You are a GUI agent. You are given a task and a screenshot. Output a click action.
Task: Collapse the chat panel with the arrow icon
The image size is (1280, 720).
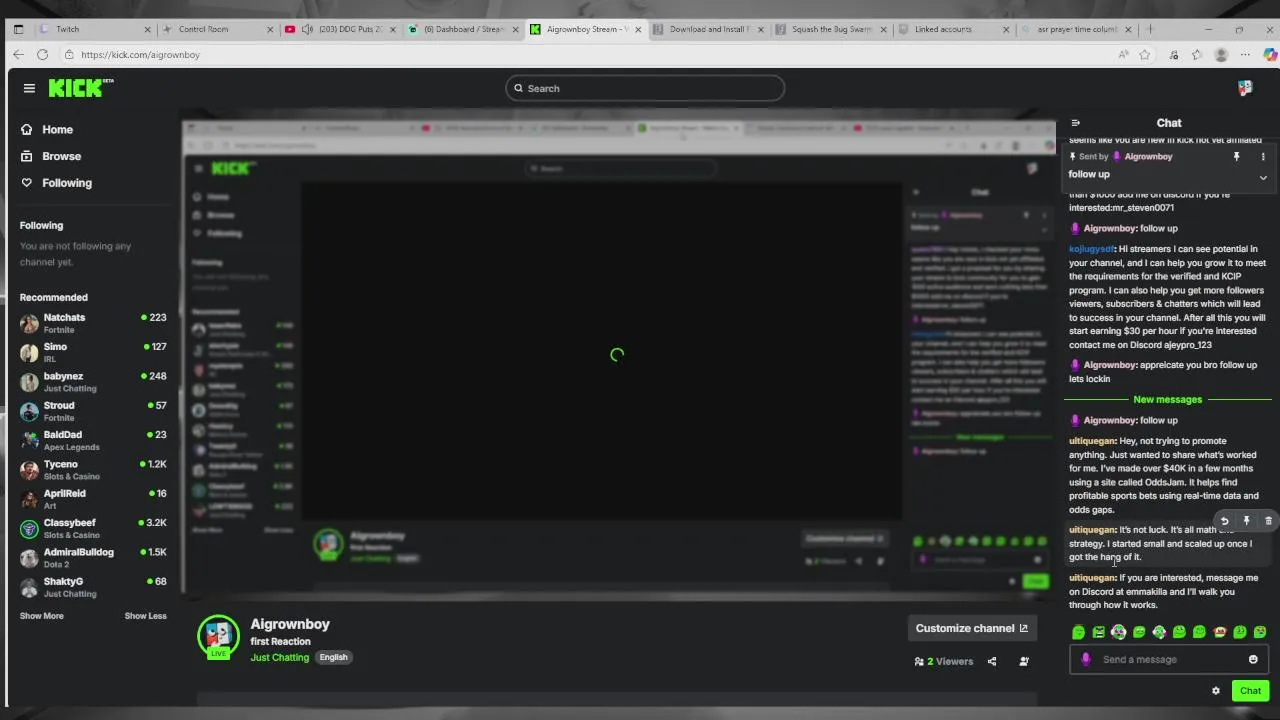[1076, 123]
